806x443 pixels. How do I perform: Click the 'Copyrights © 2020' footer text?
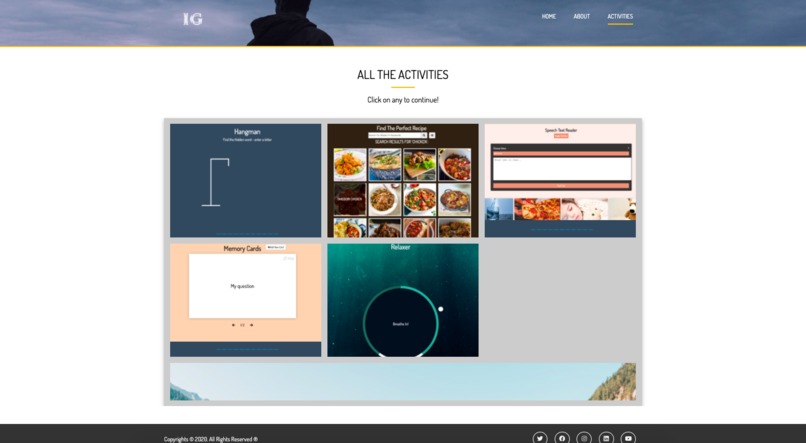click(211, 439)
